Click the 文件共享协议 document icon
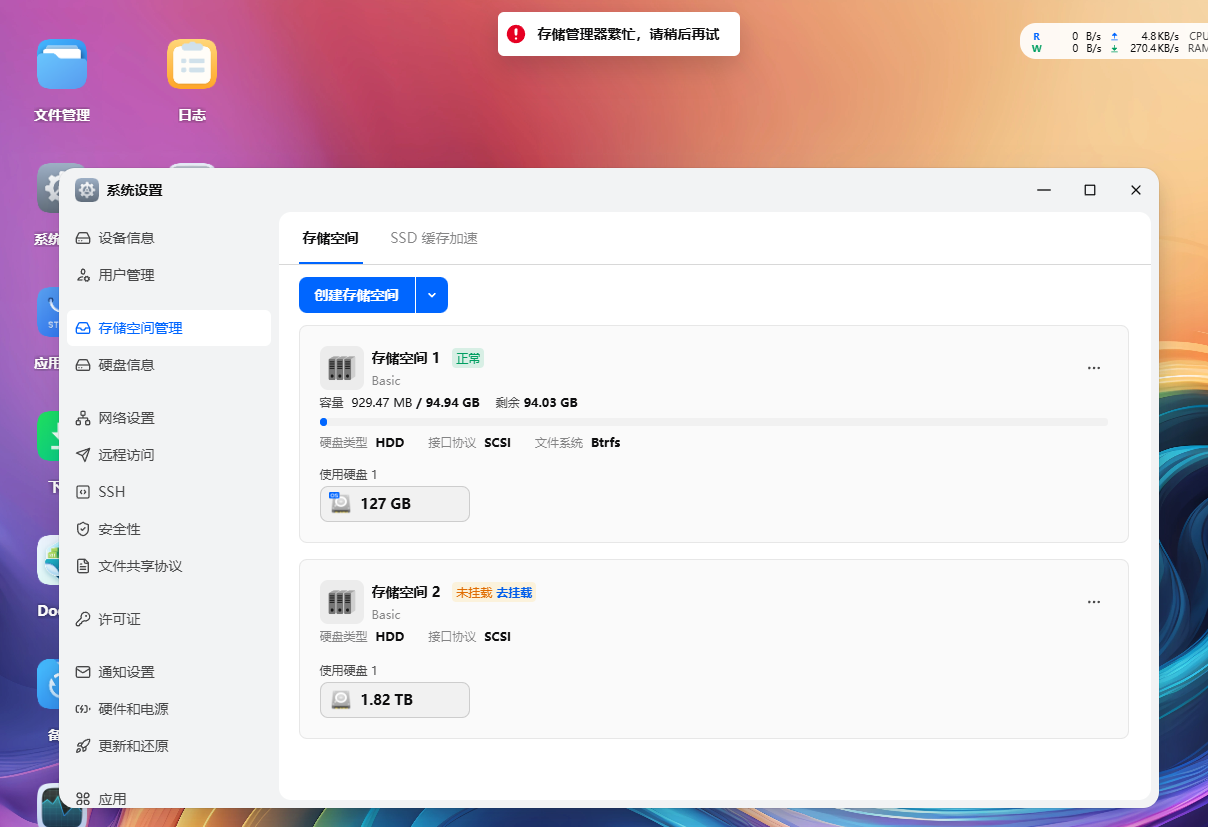The width and height of the screenshot is (1208, 827). 83,566
